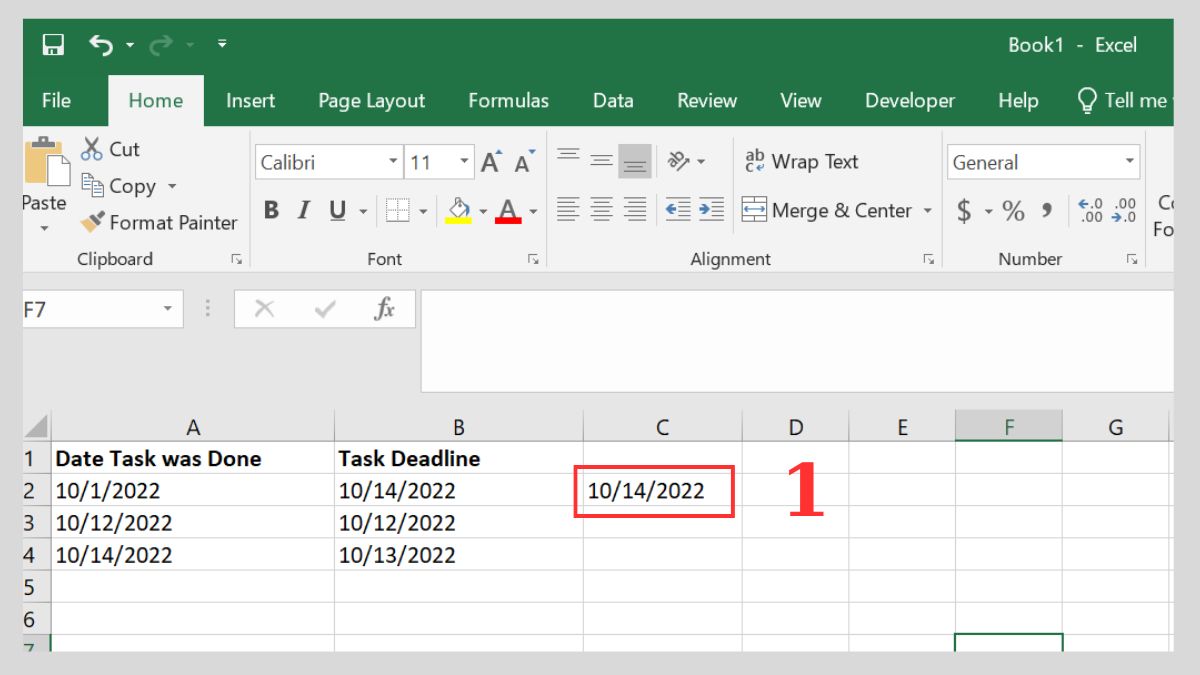Open the Developer tab
This screenshot has width=1200, height=675.
pos(909,100)
